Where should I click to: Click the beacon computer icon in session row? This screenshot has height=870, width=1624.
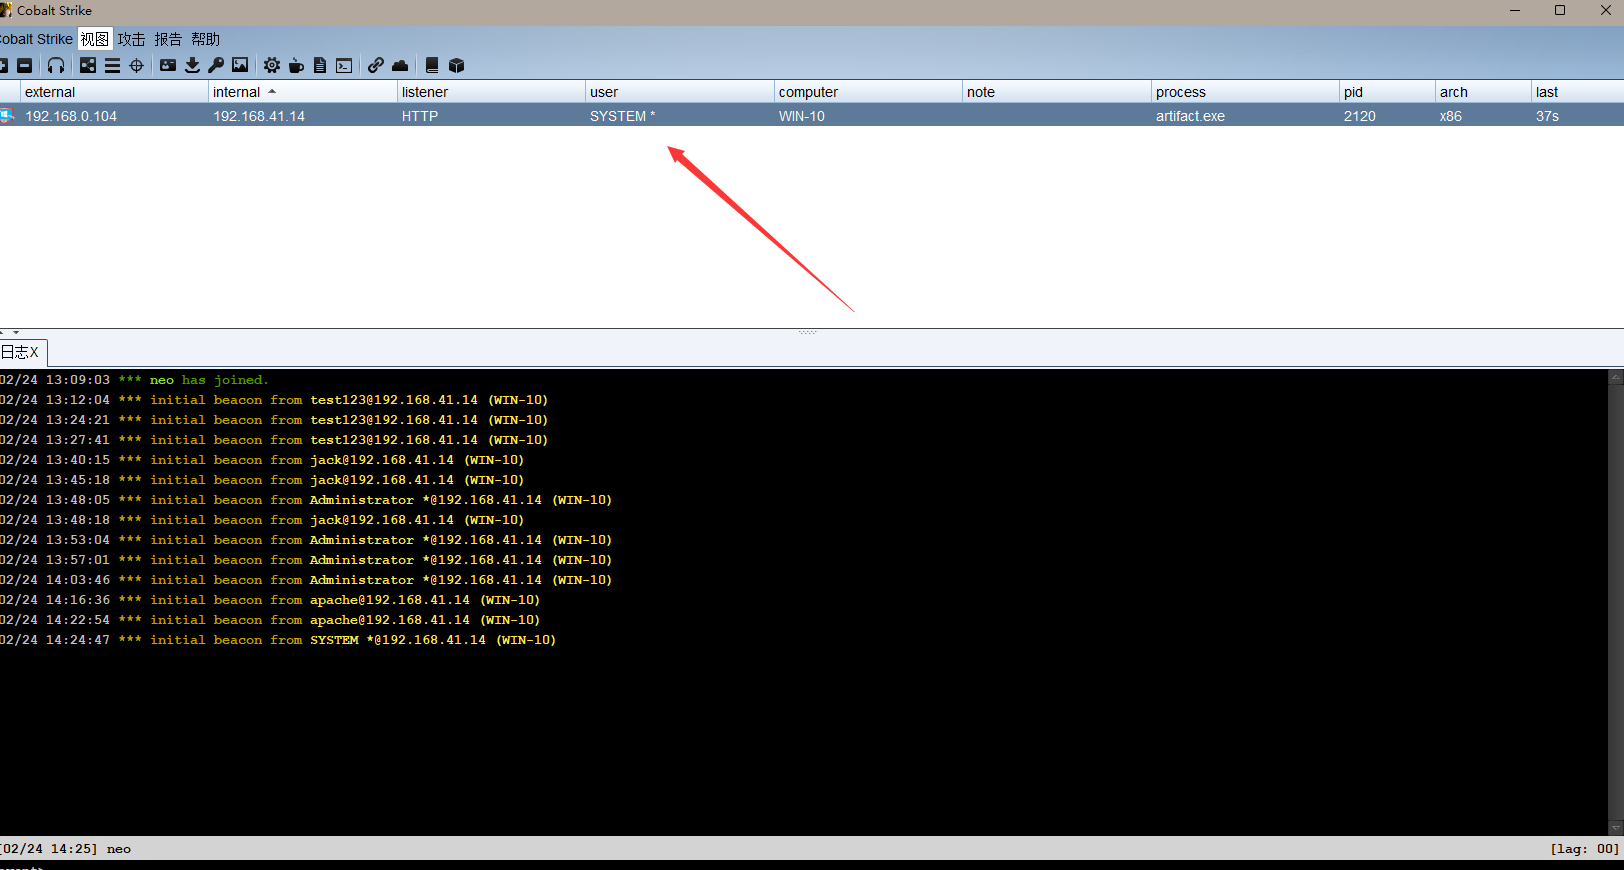(7, 115)
